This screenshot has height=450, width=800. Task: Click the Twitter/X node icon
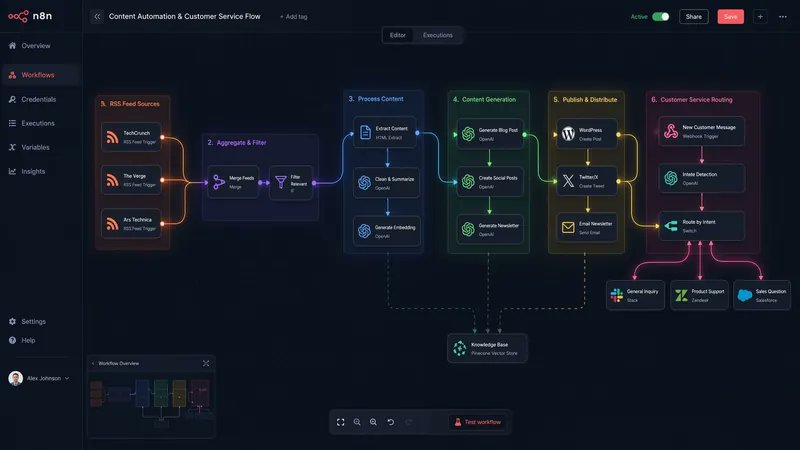click(568, 181)
